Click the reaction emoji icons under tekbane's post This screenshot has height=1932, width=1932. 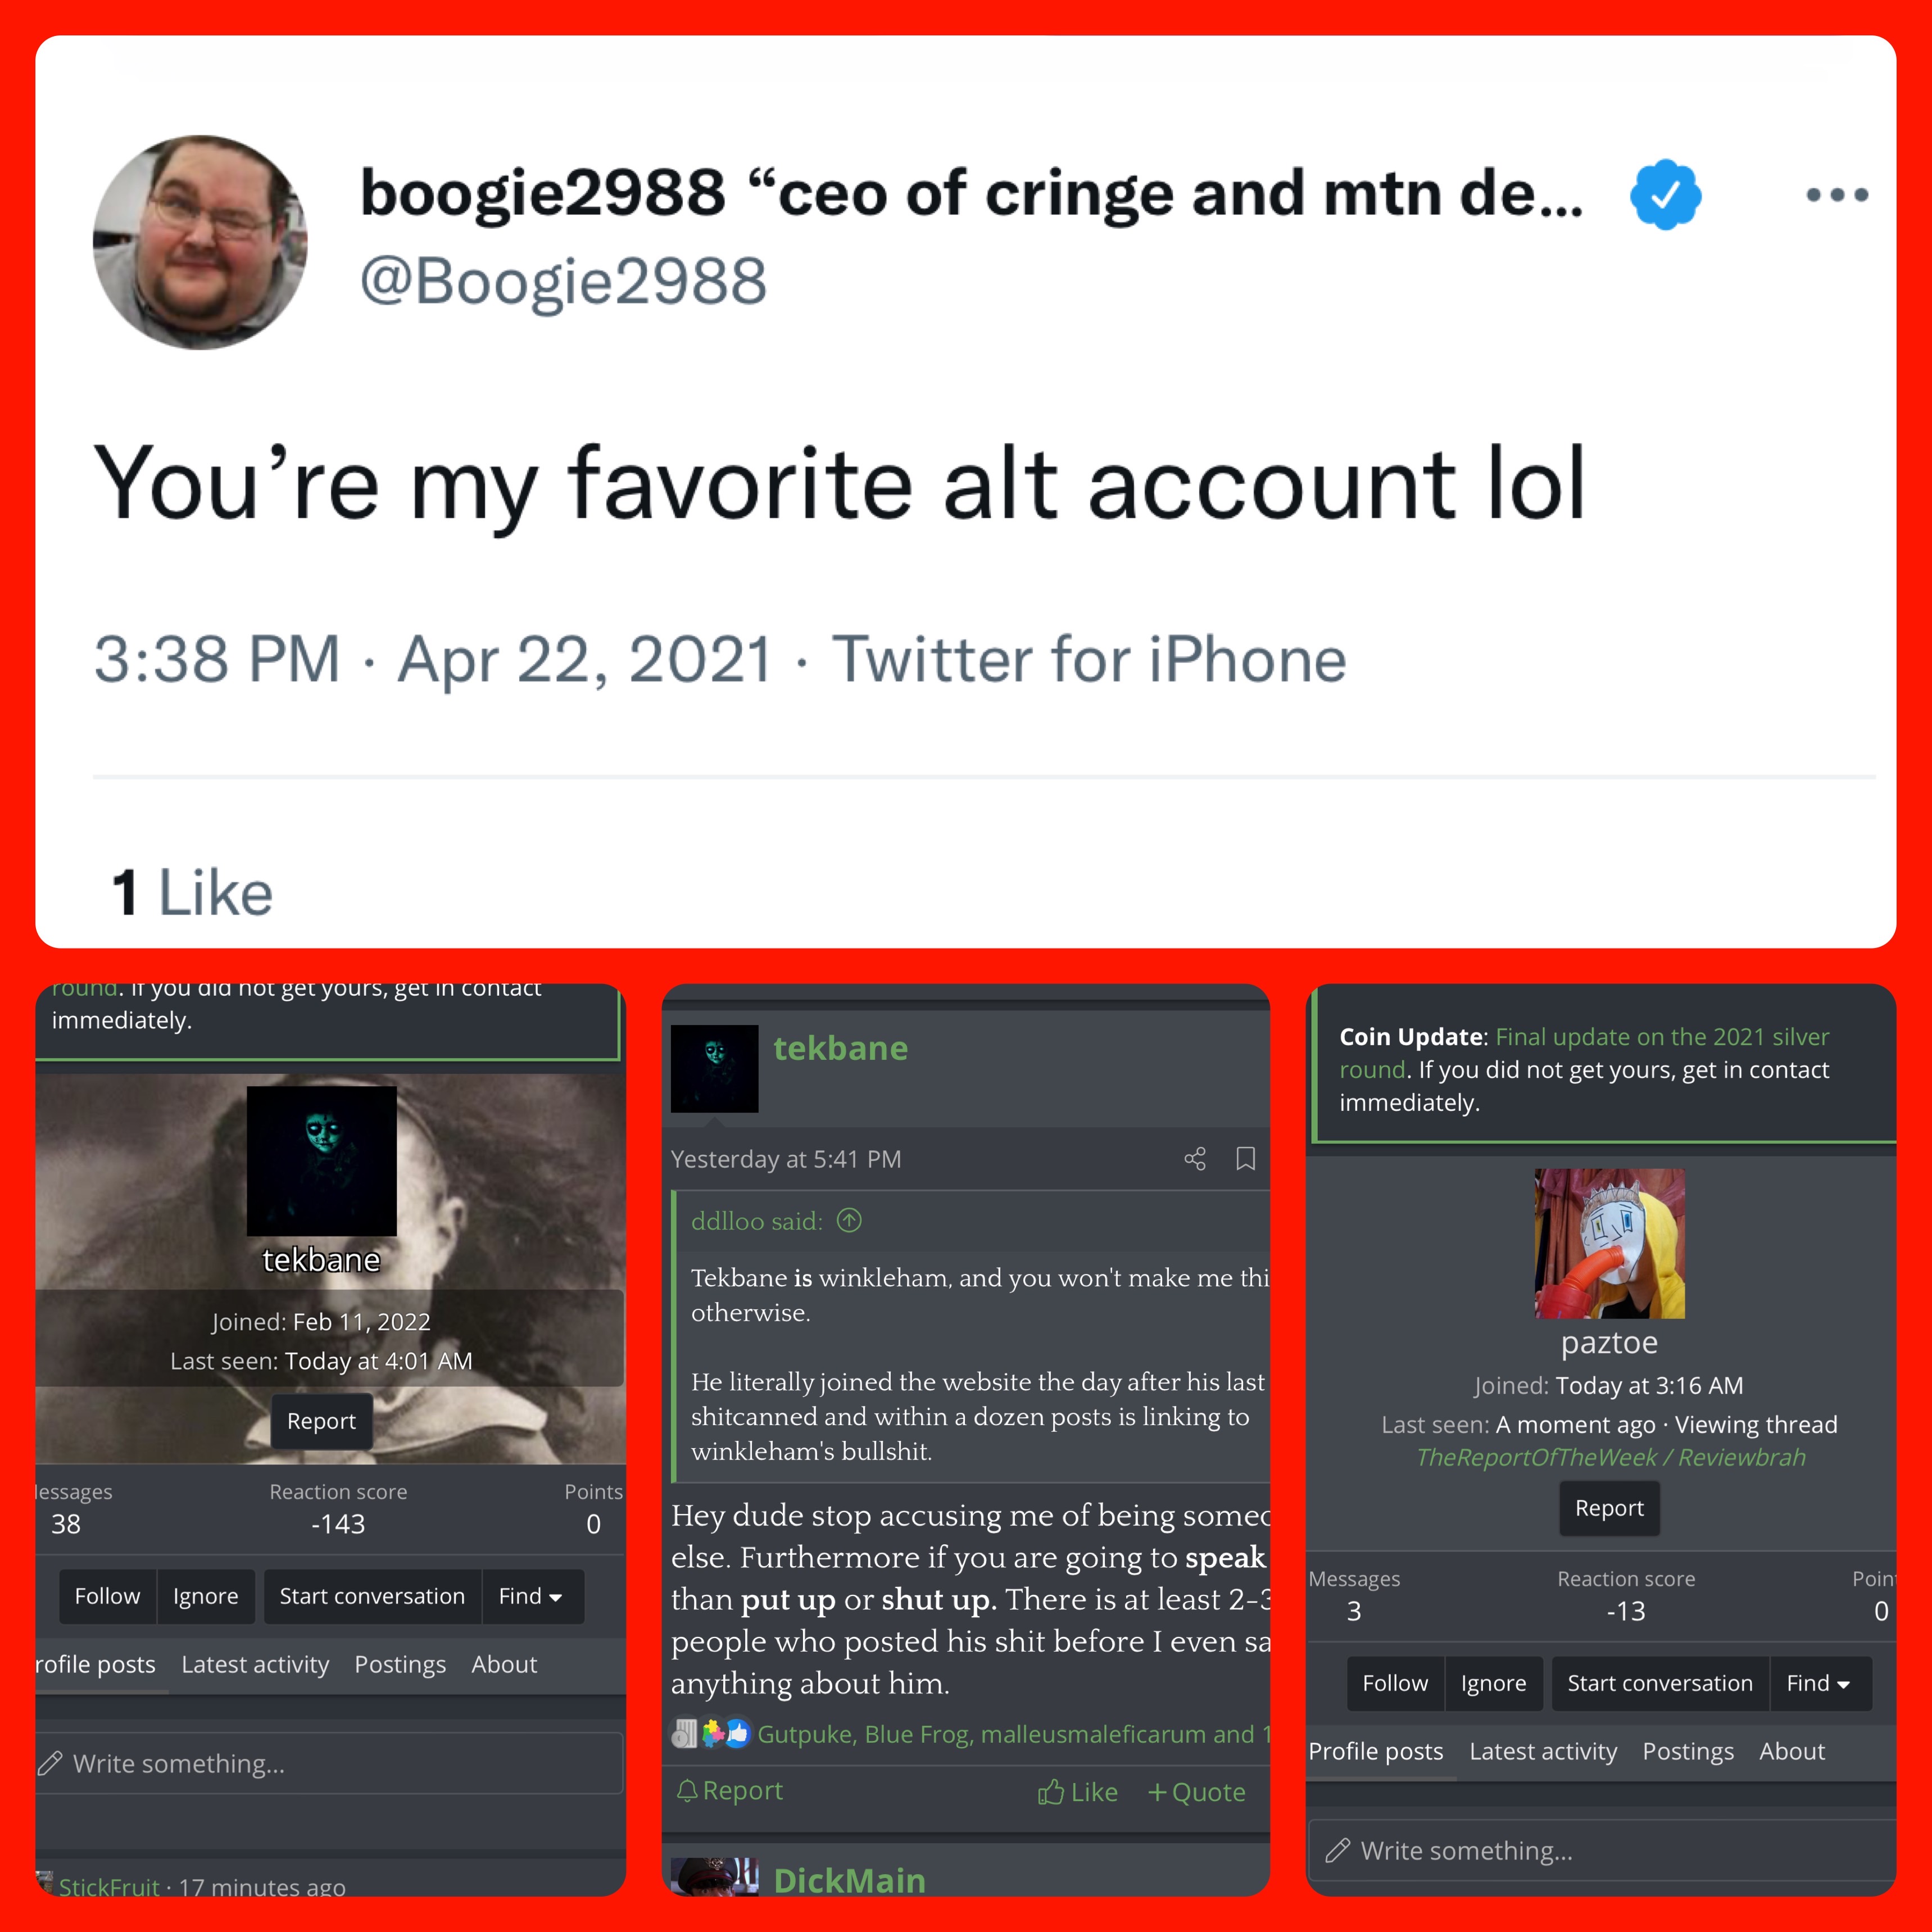pyautogui.click(x=711, y=1733)
